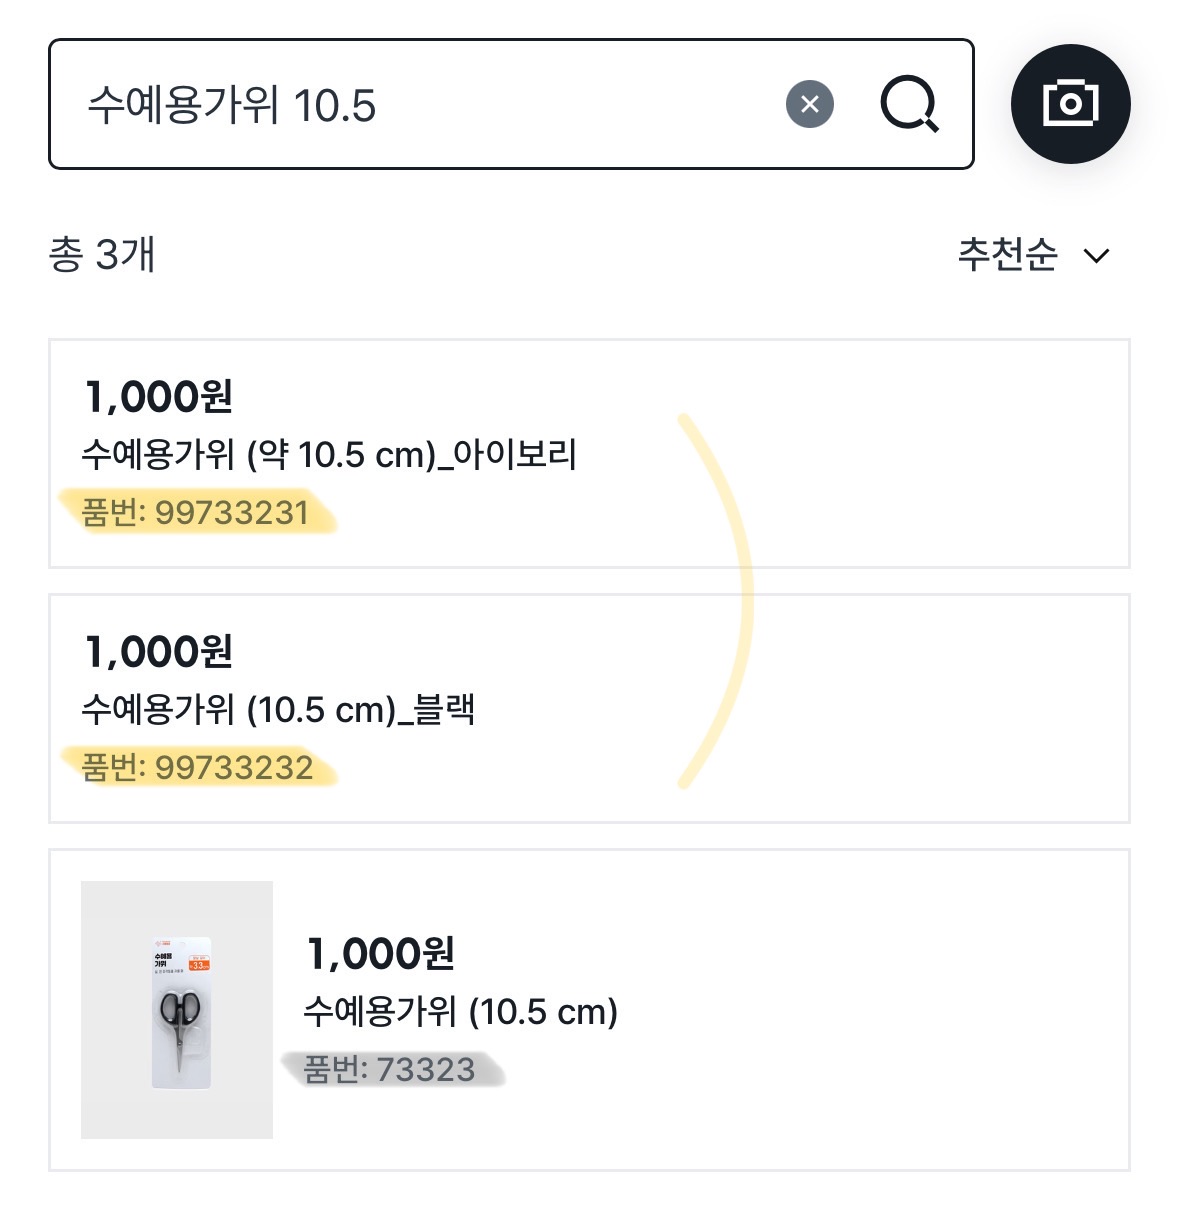
Task: Select the 수예용가위 (10.5 cm) title beside the thumbnail
Action: pos(461,1012)
